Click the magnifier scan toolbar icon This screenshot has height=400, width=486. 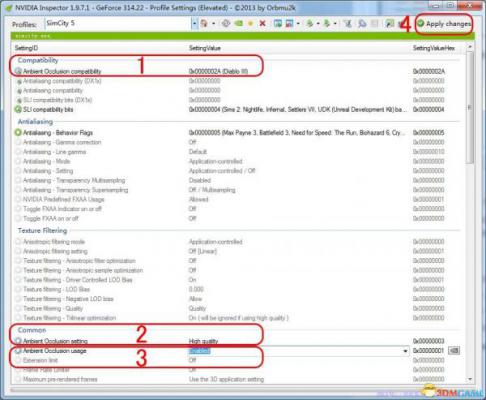[362, 23]
